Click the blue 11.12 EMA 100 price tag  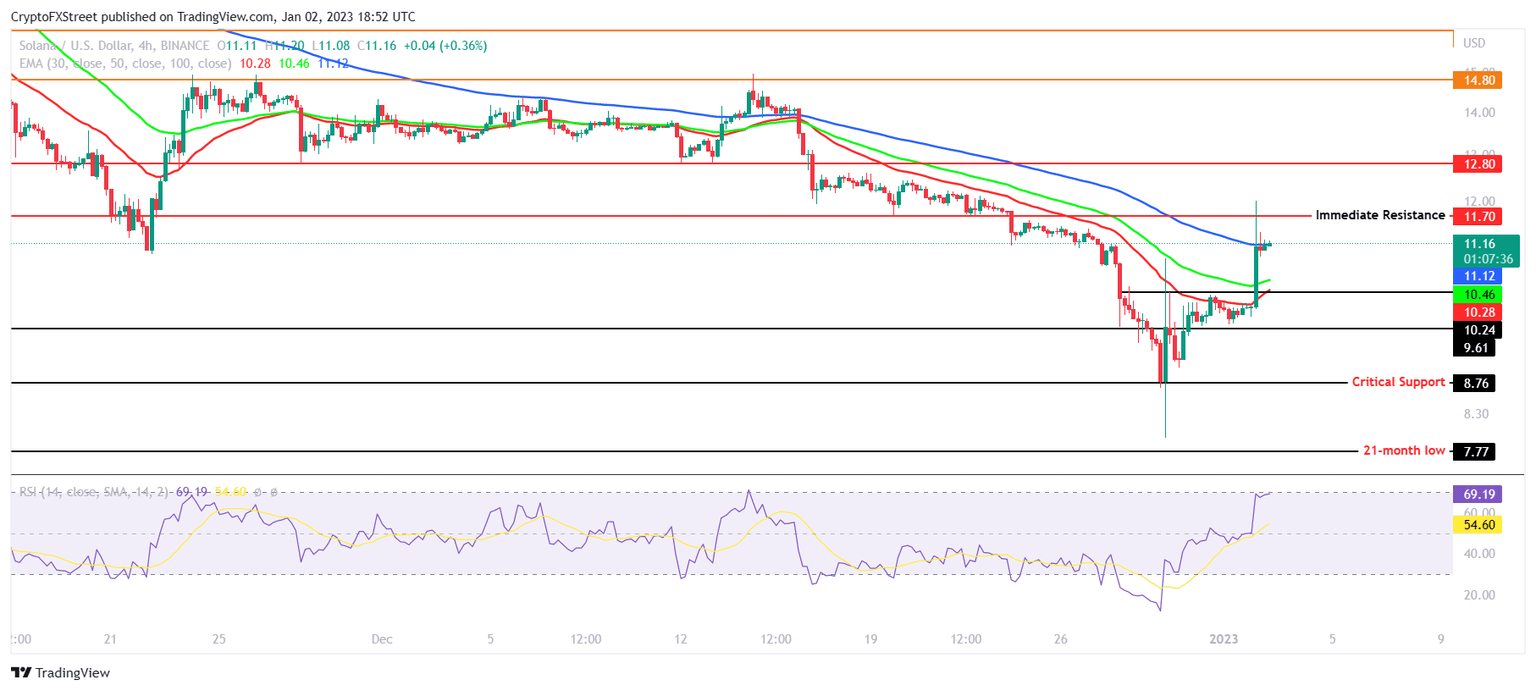(1476, 276)
